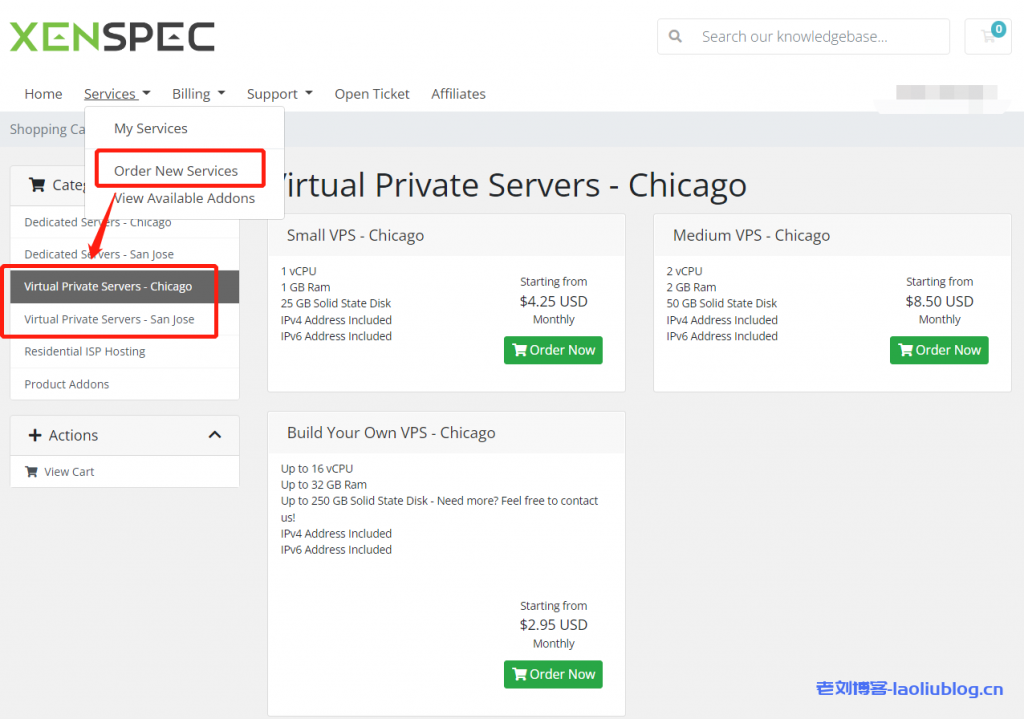Expand the Support dropdown menu
Viewport: 1024px width, 719px height.
[x=279, y=94]
